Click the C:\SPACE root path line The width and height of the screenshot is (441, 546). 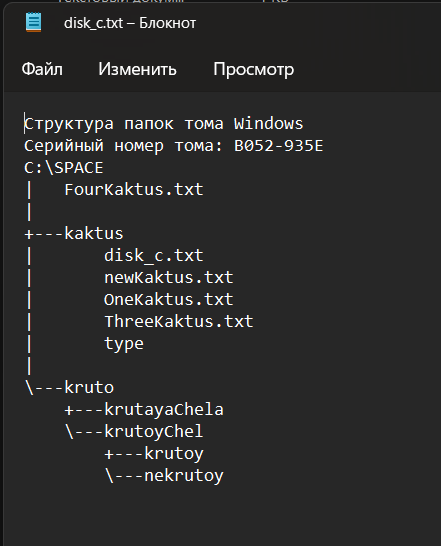click(64, 168)
